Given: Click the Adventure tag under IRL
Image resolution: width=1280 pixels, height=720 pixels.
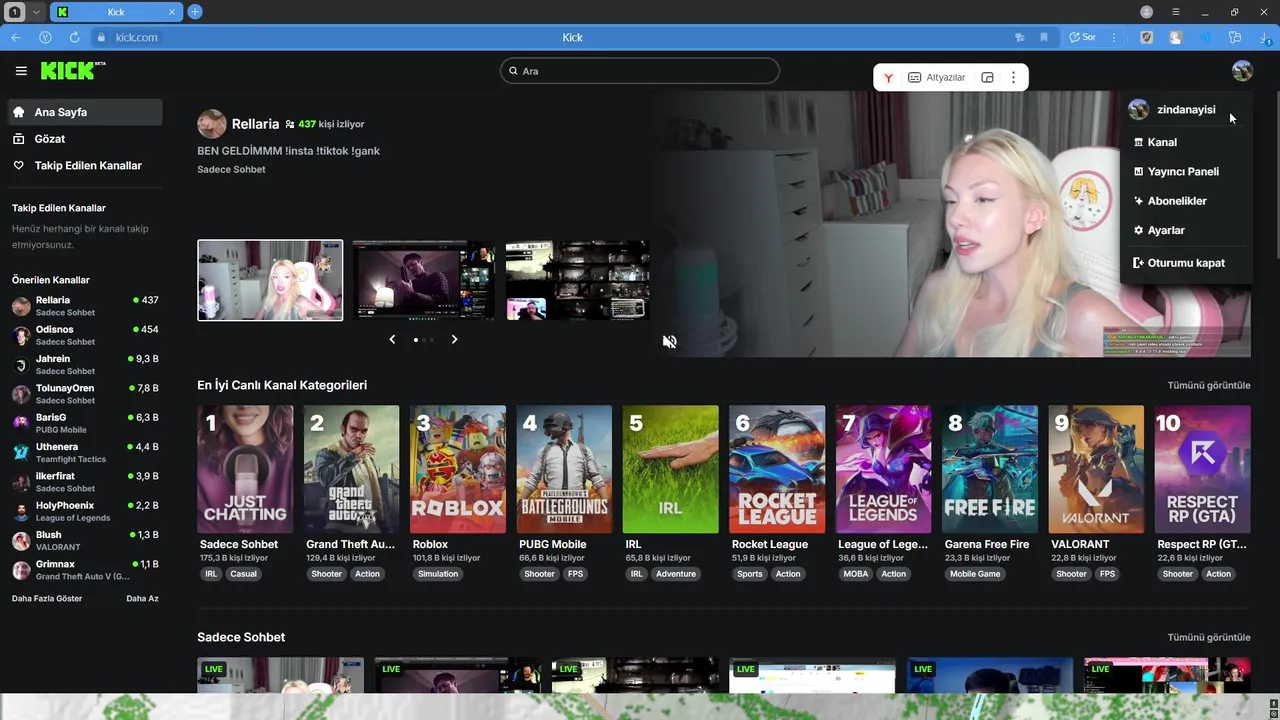Looking at the screenshot, I should [x=676, y=574].
